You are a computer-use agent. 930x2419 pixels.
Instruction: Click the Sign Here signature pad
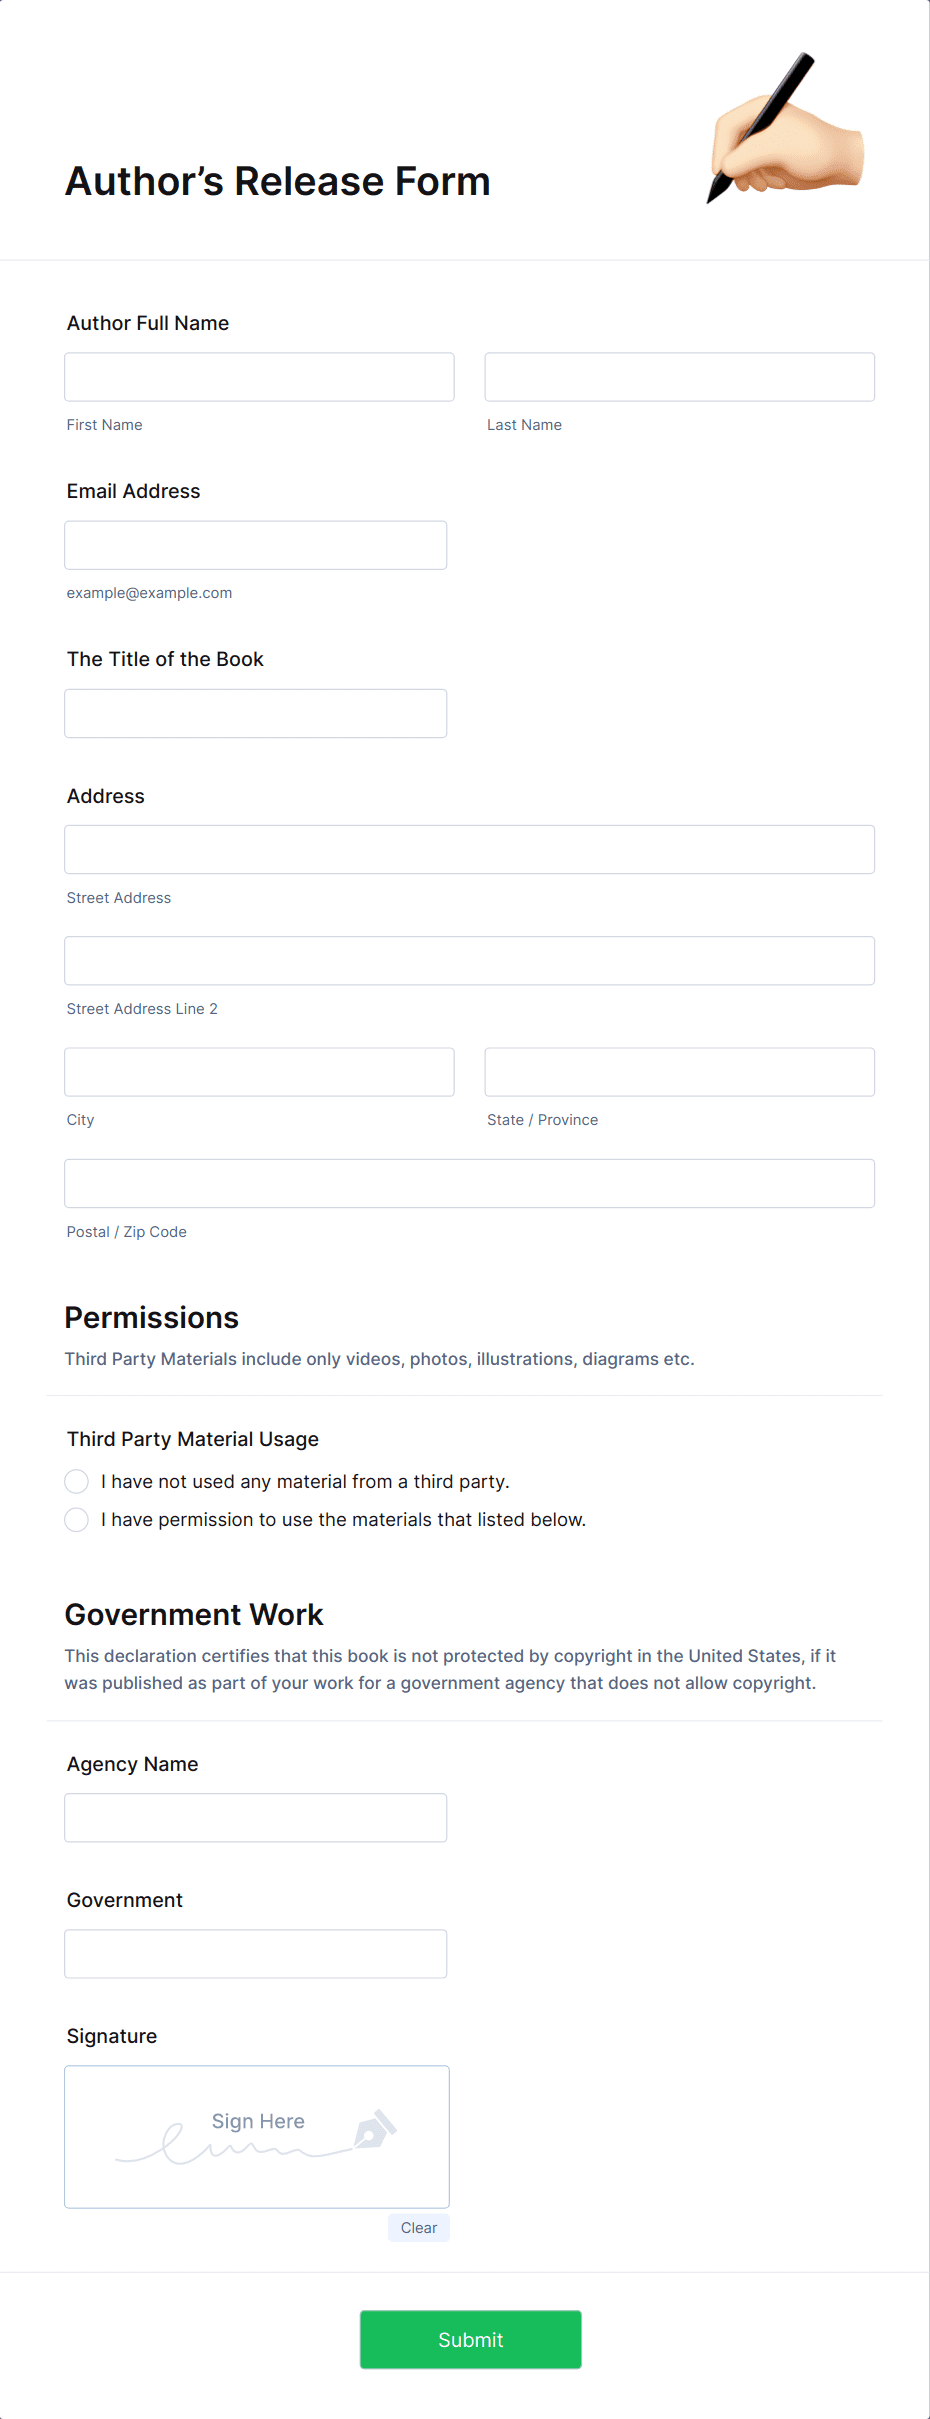tap(256, 2137)
